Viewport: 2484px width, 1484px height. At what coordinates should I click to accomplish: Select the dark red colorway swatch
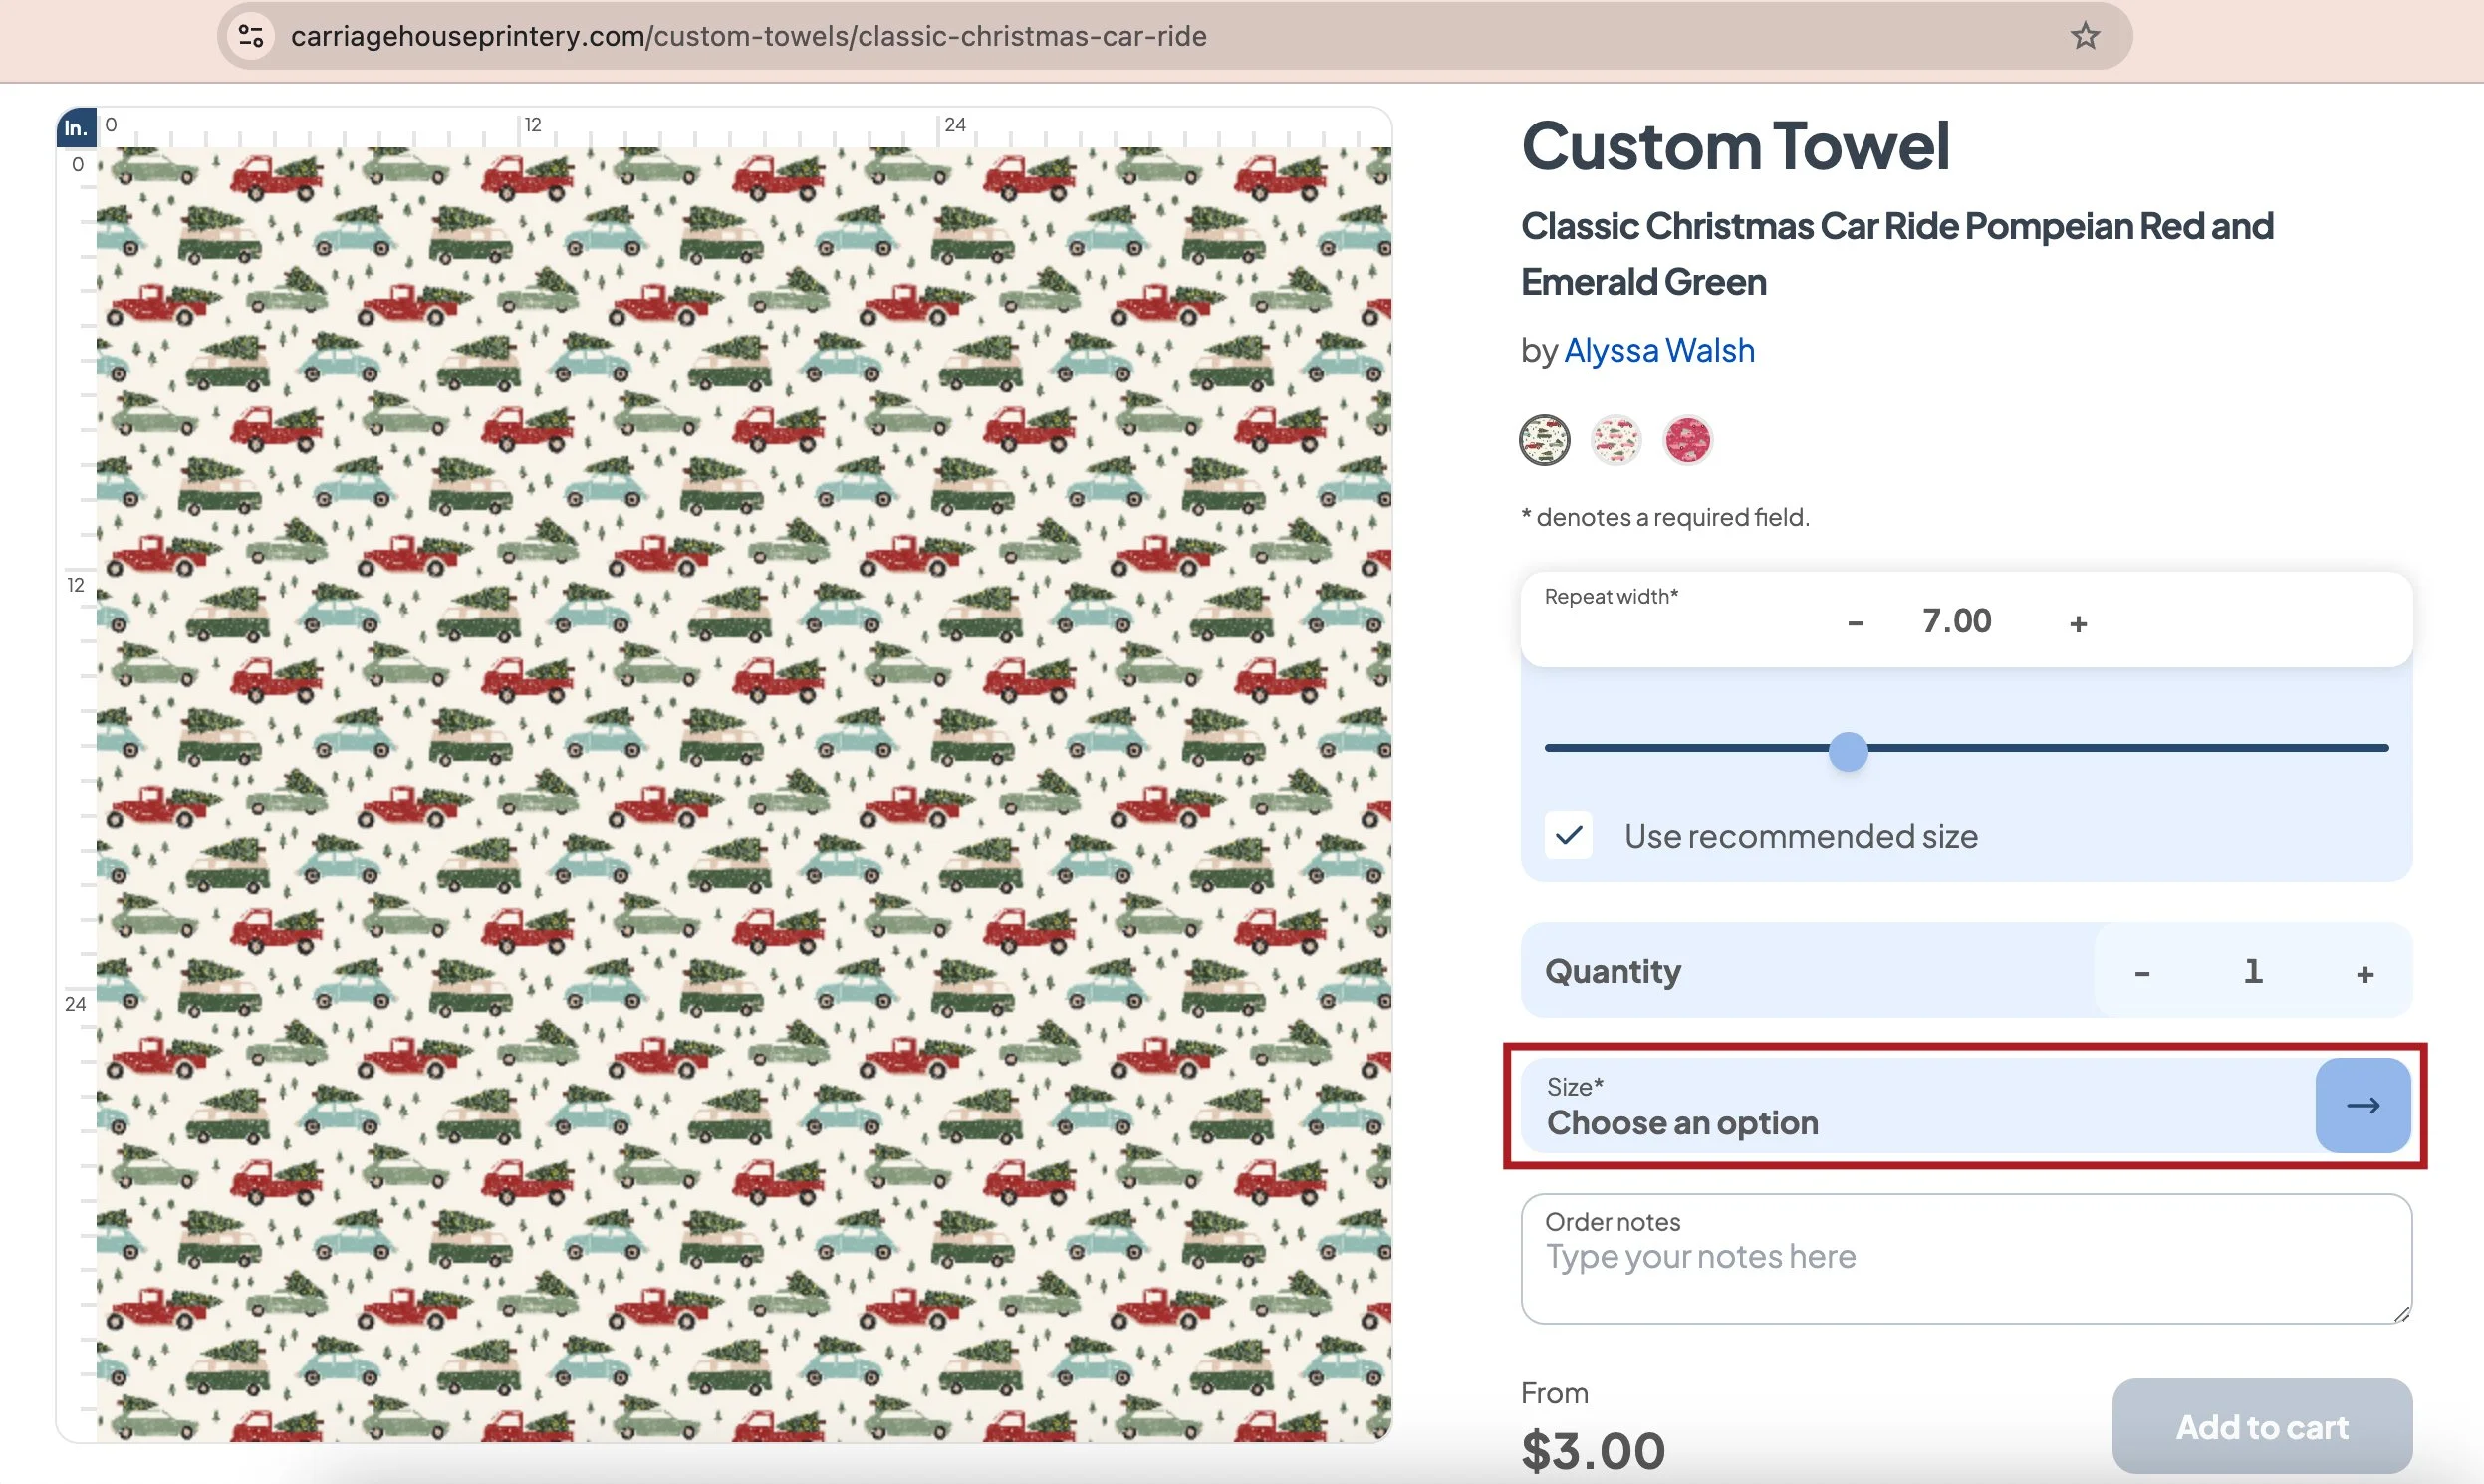tap(1687, 440)
